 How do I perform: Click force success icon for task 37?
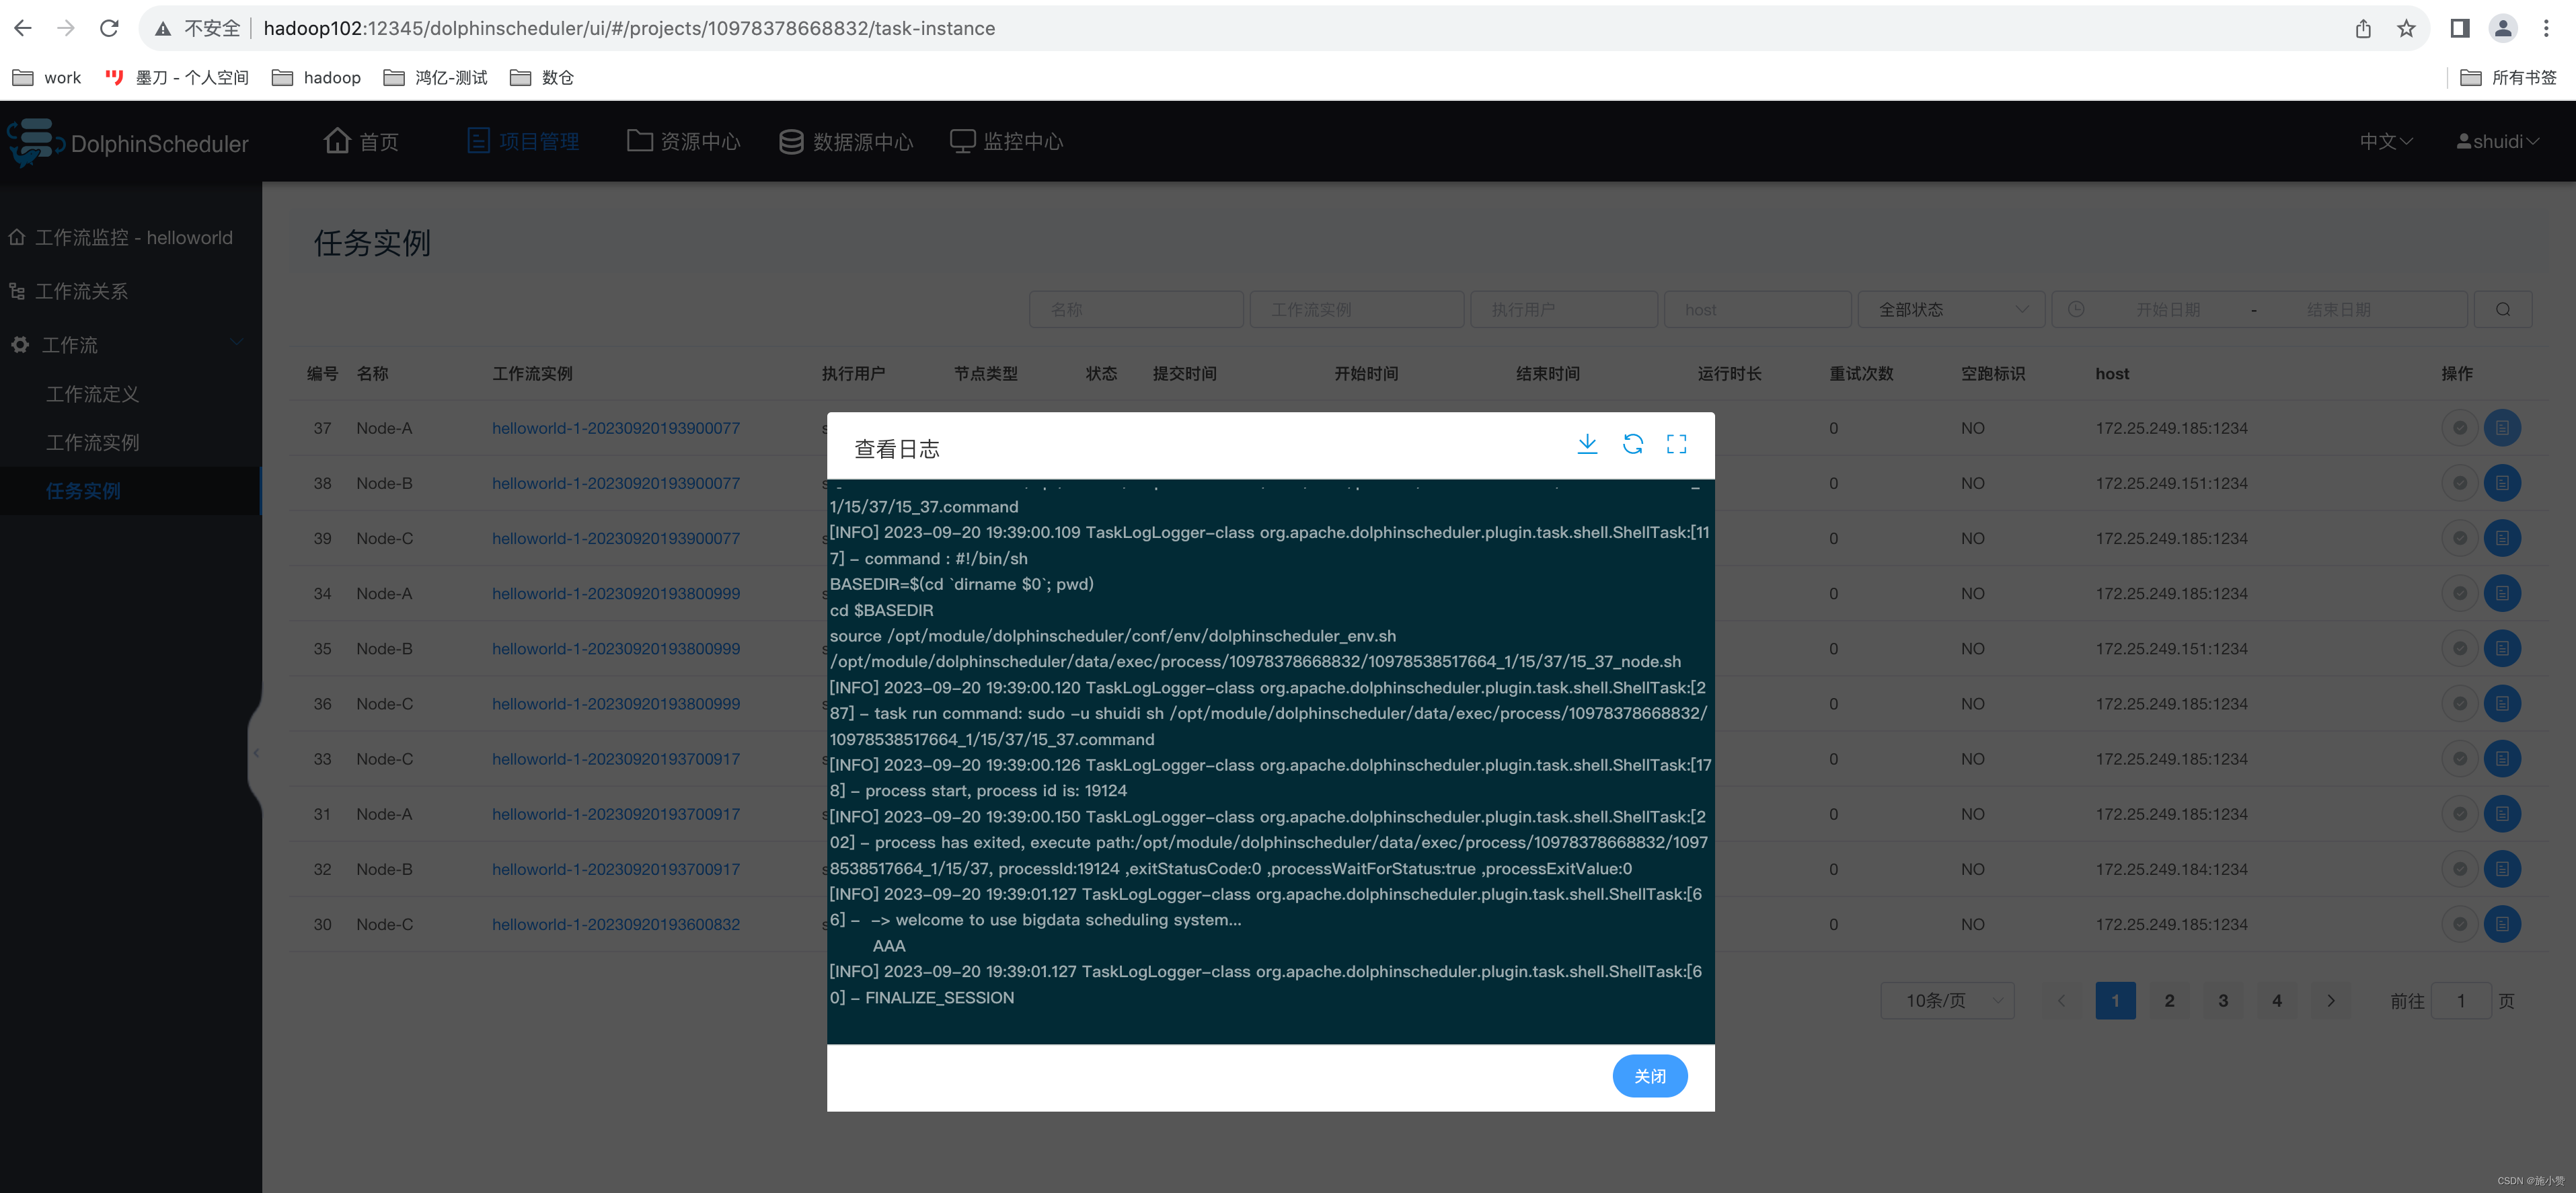click(2459, 428)
